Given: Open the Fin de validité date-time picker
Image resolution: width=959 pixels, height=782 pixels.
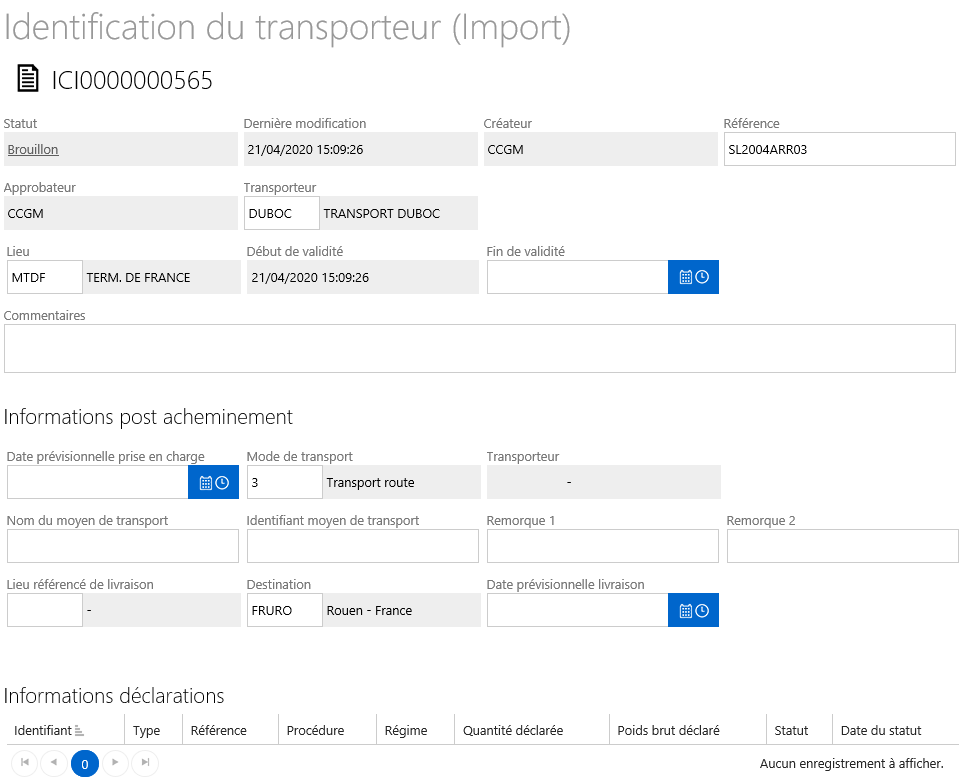Looking at the screenshot, I should [x=693, y=277].
